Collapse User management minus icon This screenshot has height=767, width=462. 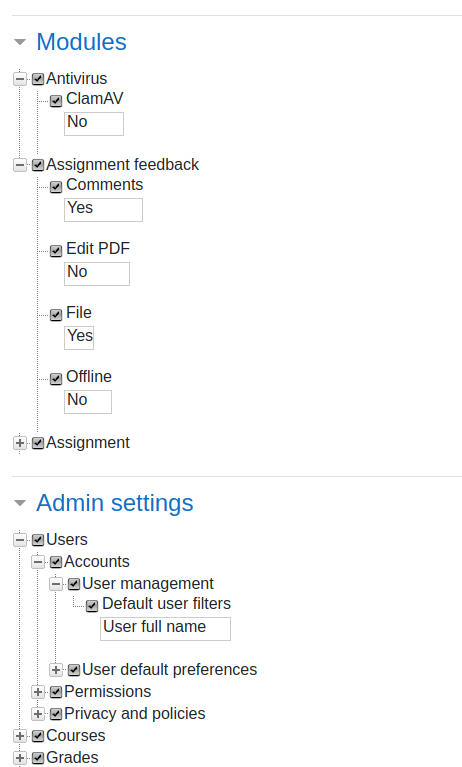(x=56, y=584)
